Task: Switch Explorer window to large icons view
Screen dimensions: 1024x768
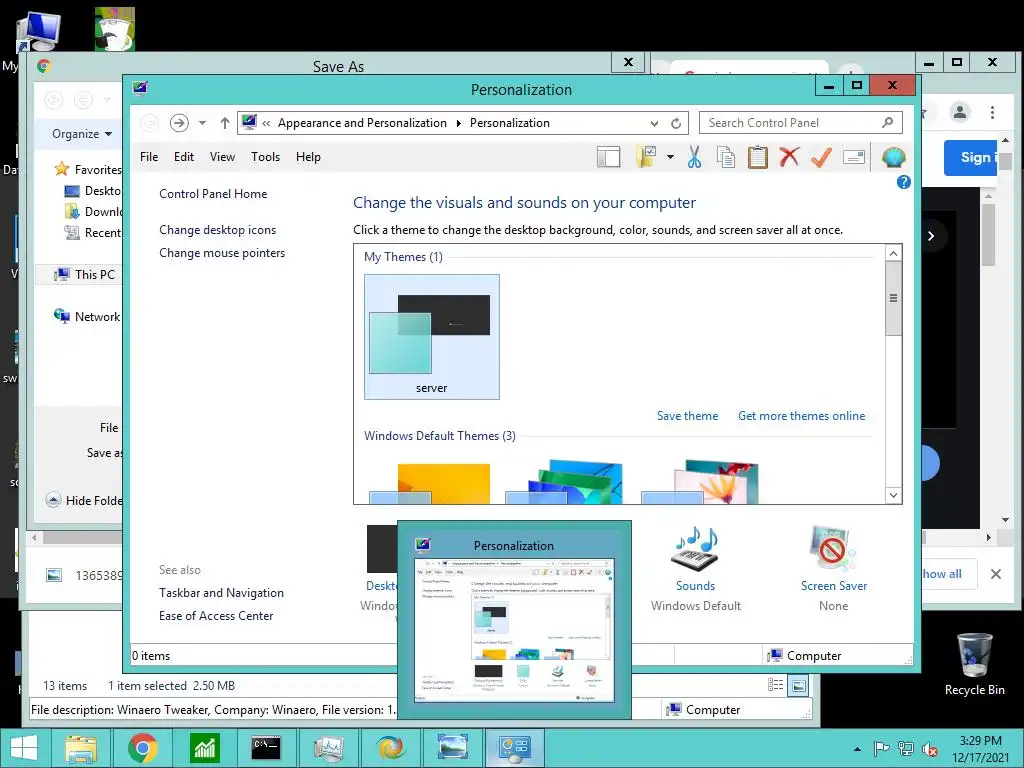Action: 799,685
